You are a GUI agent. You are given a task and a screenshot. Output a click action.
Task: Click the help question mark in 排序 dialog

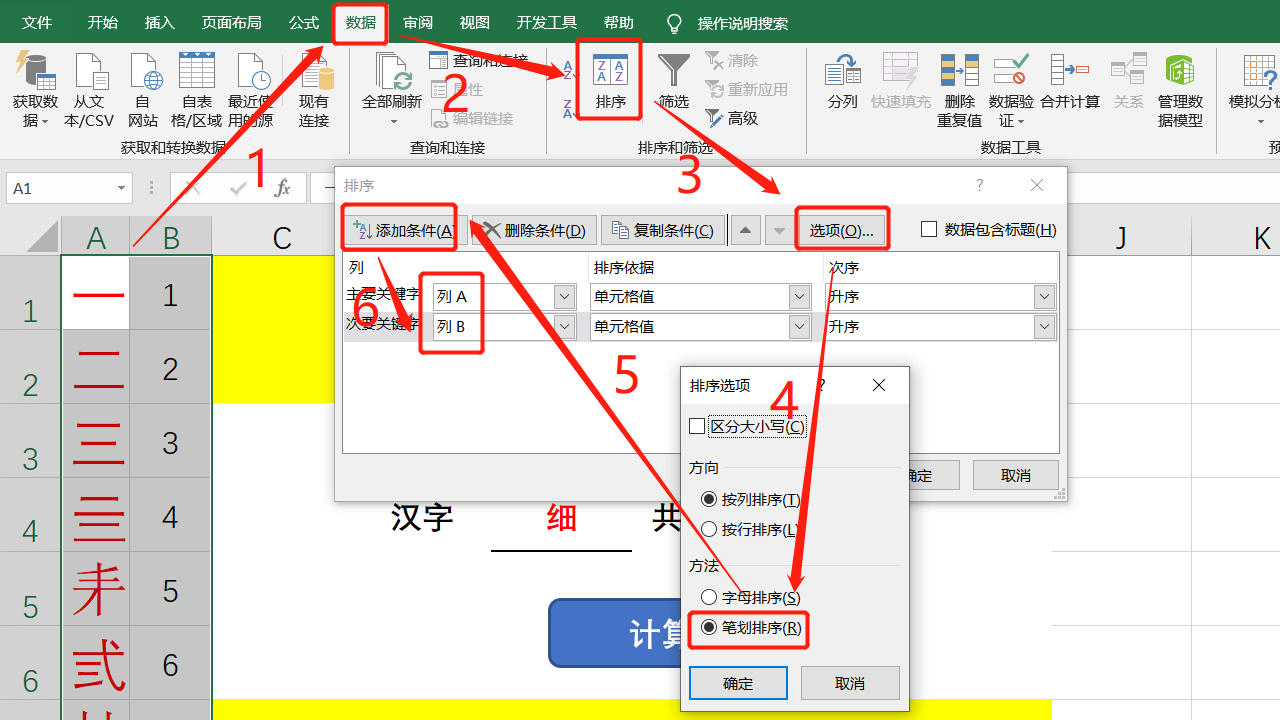(x=980, y=186)
